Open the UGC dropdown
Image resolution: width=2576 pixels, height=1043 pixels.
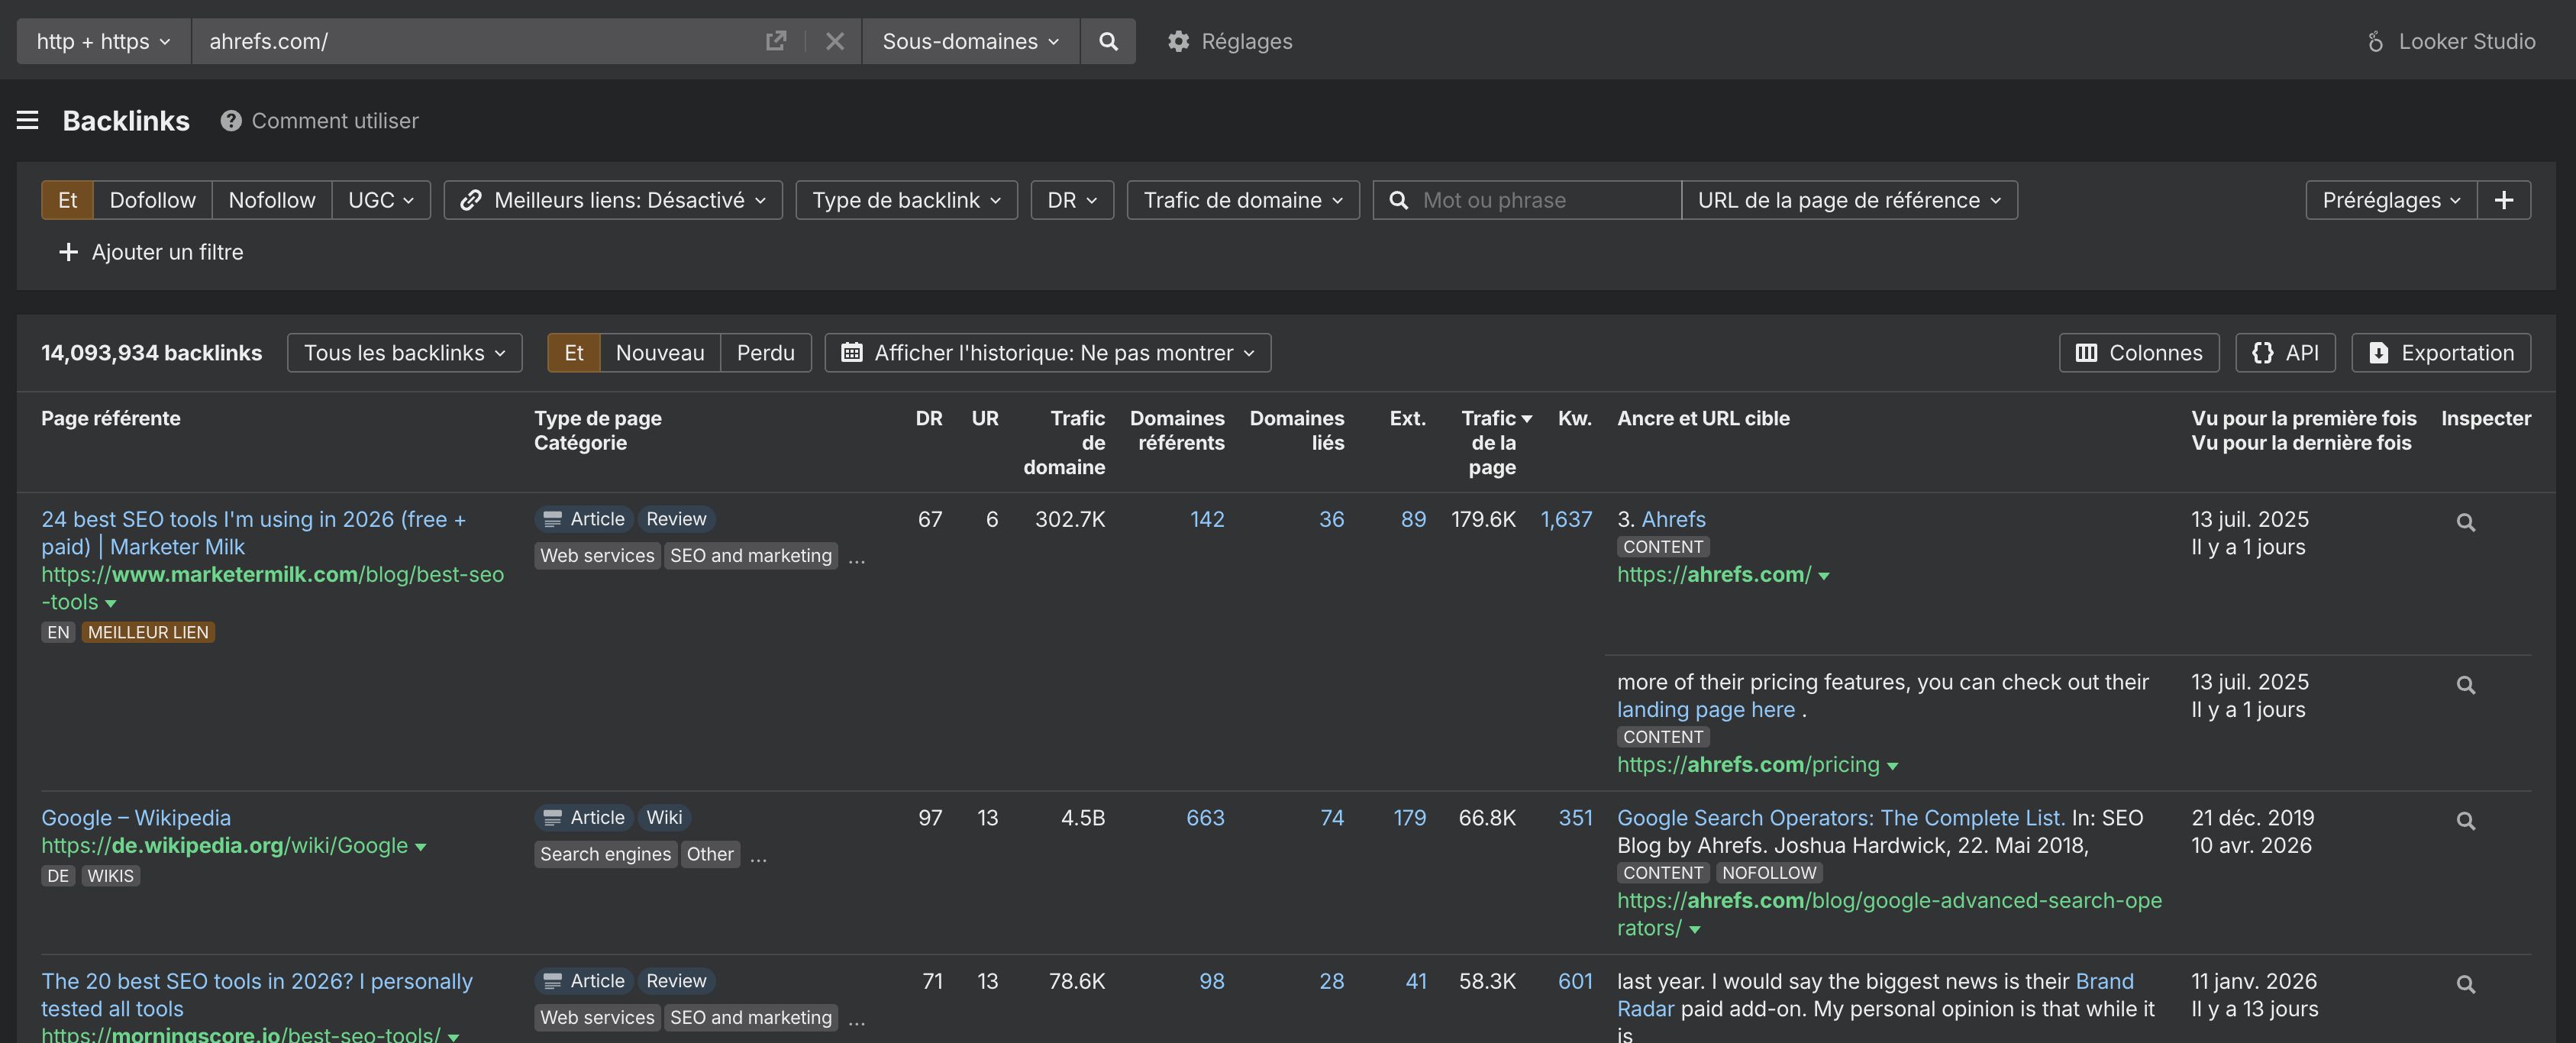381,200
